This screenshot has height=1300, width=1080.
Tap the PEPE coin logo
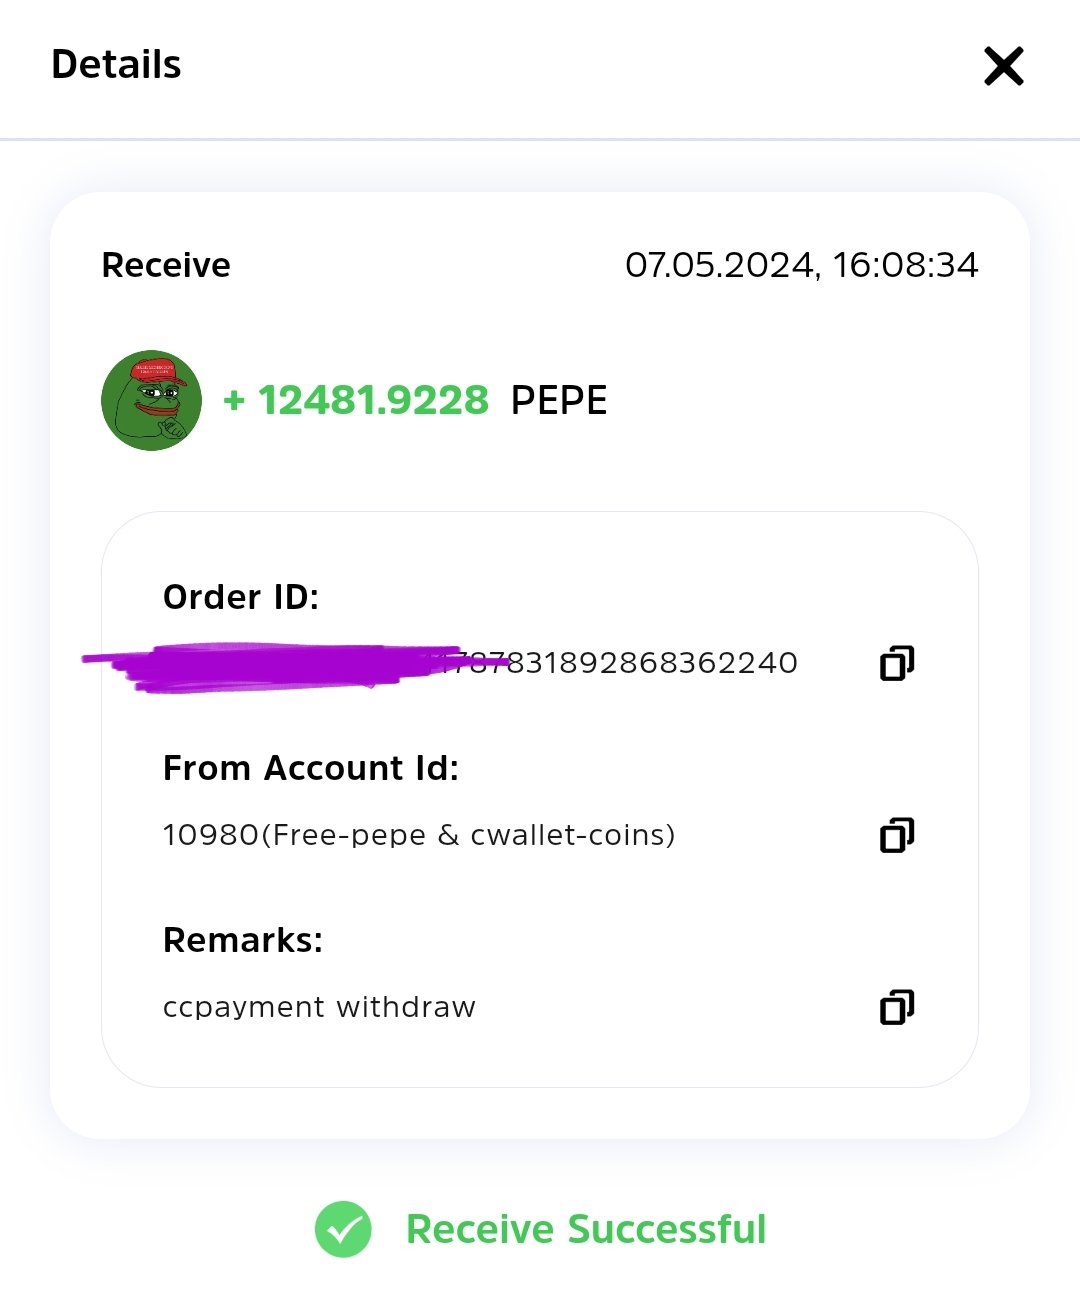pyautogui.click(x=151, y=400)
